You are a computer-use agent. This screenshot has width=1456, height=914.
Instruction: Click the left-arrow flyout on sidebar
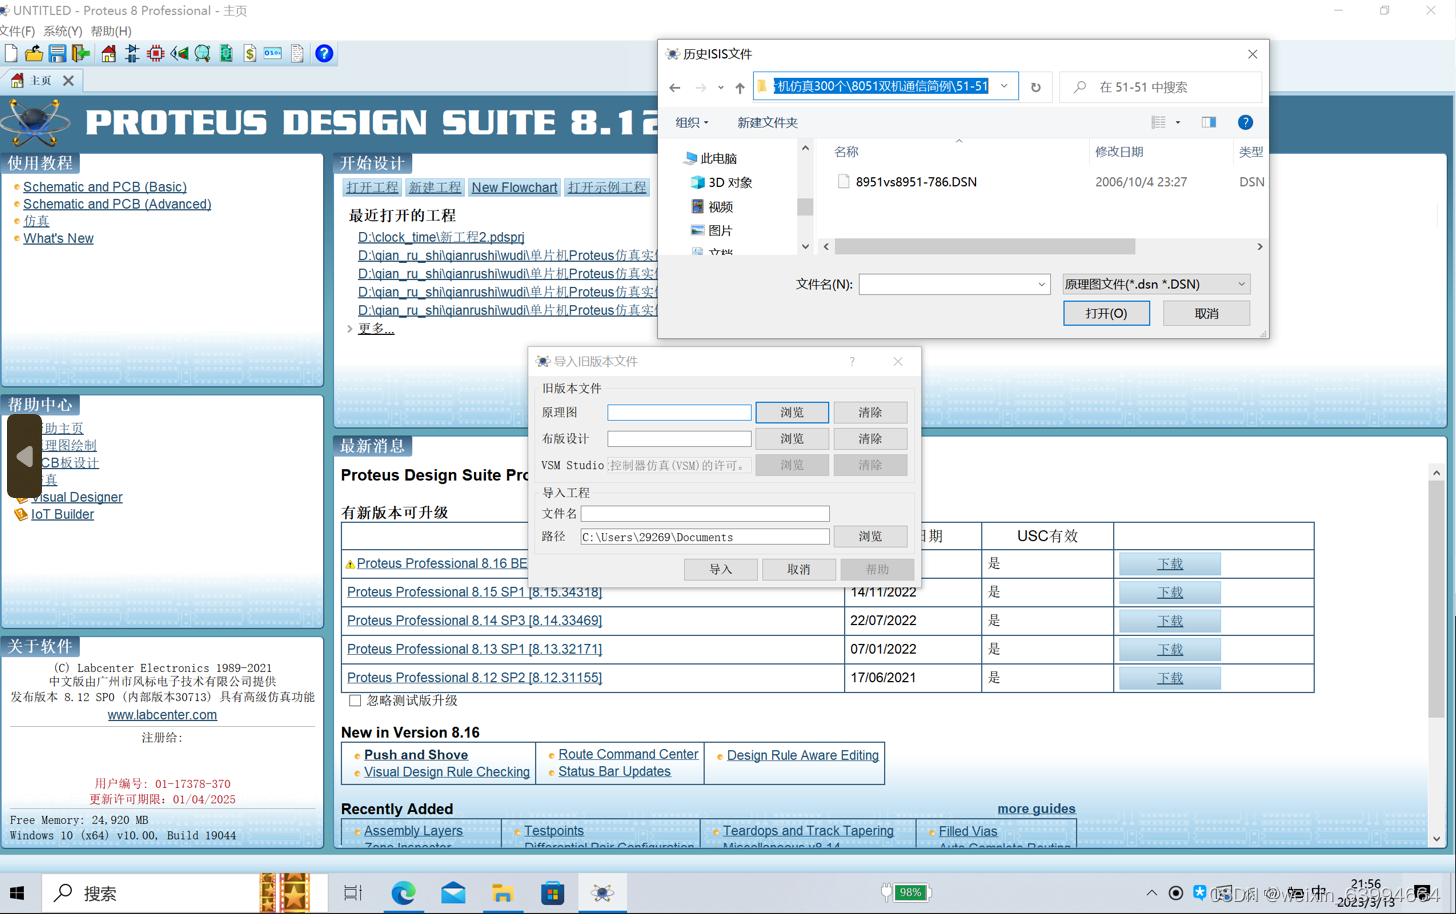pos(24,456)
